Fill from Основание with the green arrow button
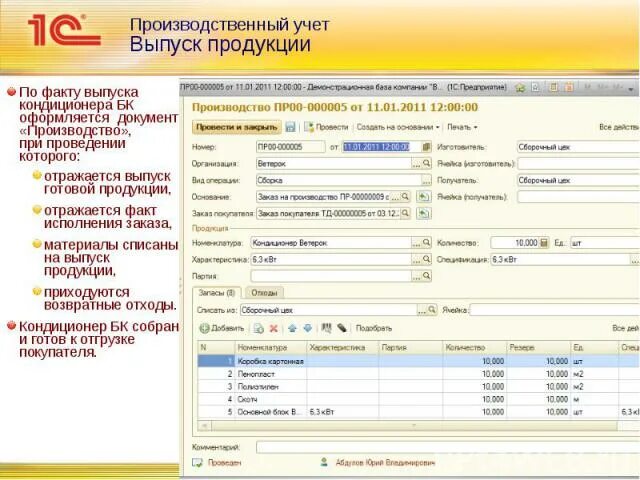640x480 pixels. point(424,197)
